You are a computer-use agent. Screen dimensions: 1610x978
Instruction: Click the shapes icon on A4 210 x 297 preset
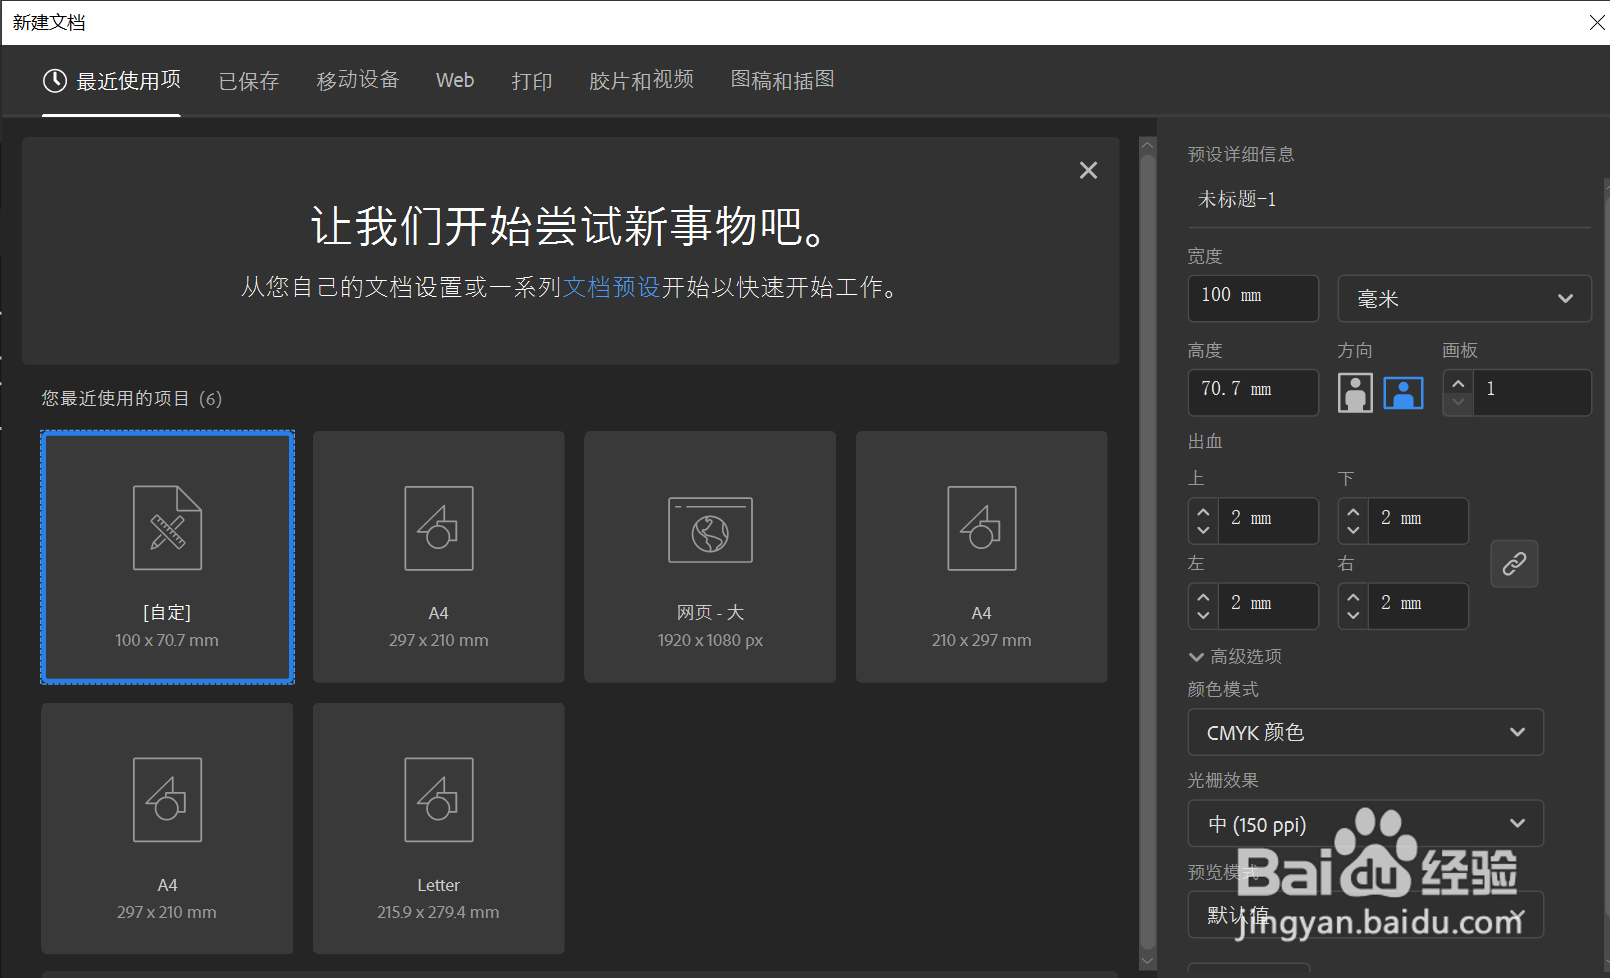(982, 528)
